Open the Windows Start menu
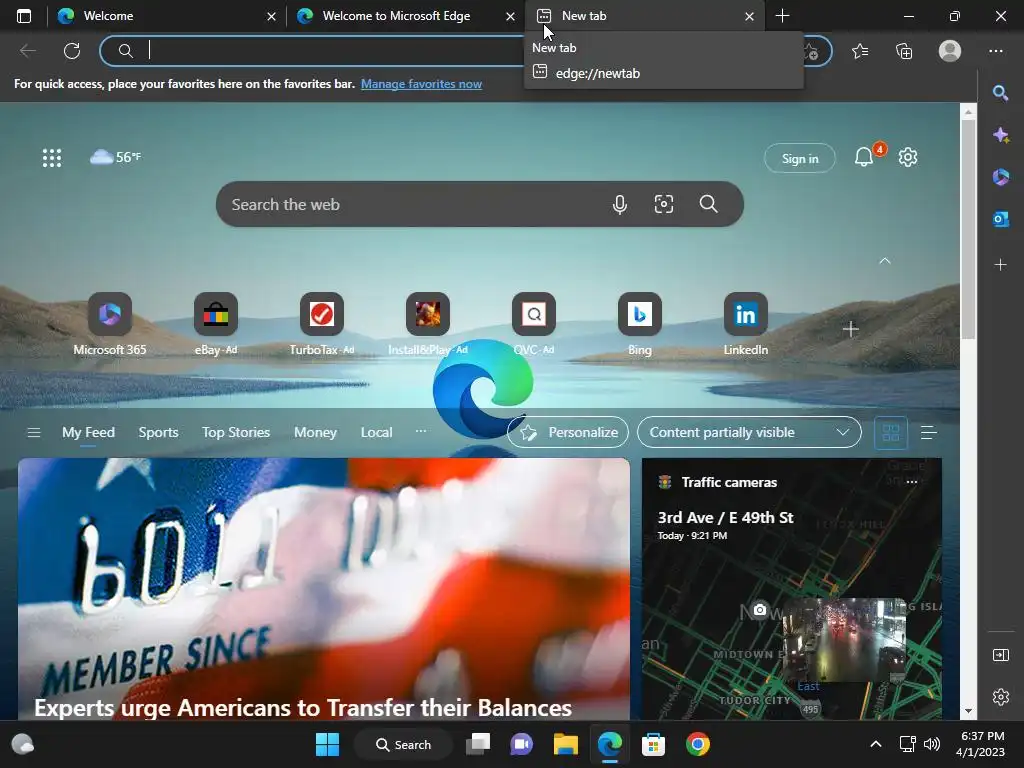The height and width of the screenshot is (768, 1024). pos(327,744)
